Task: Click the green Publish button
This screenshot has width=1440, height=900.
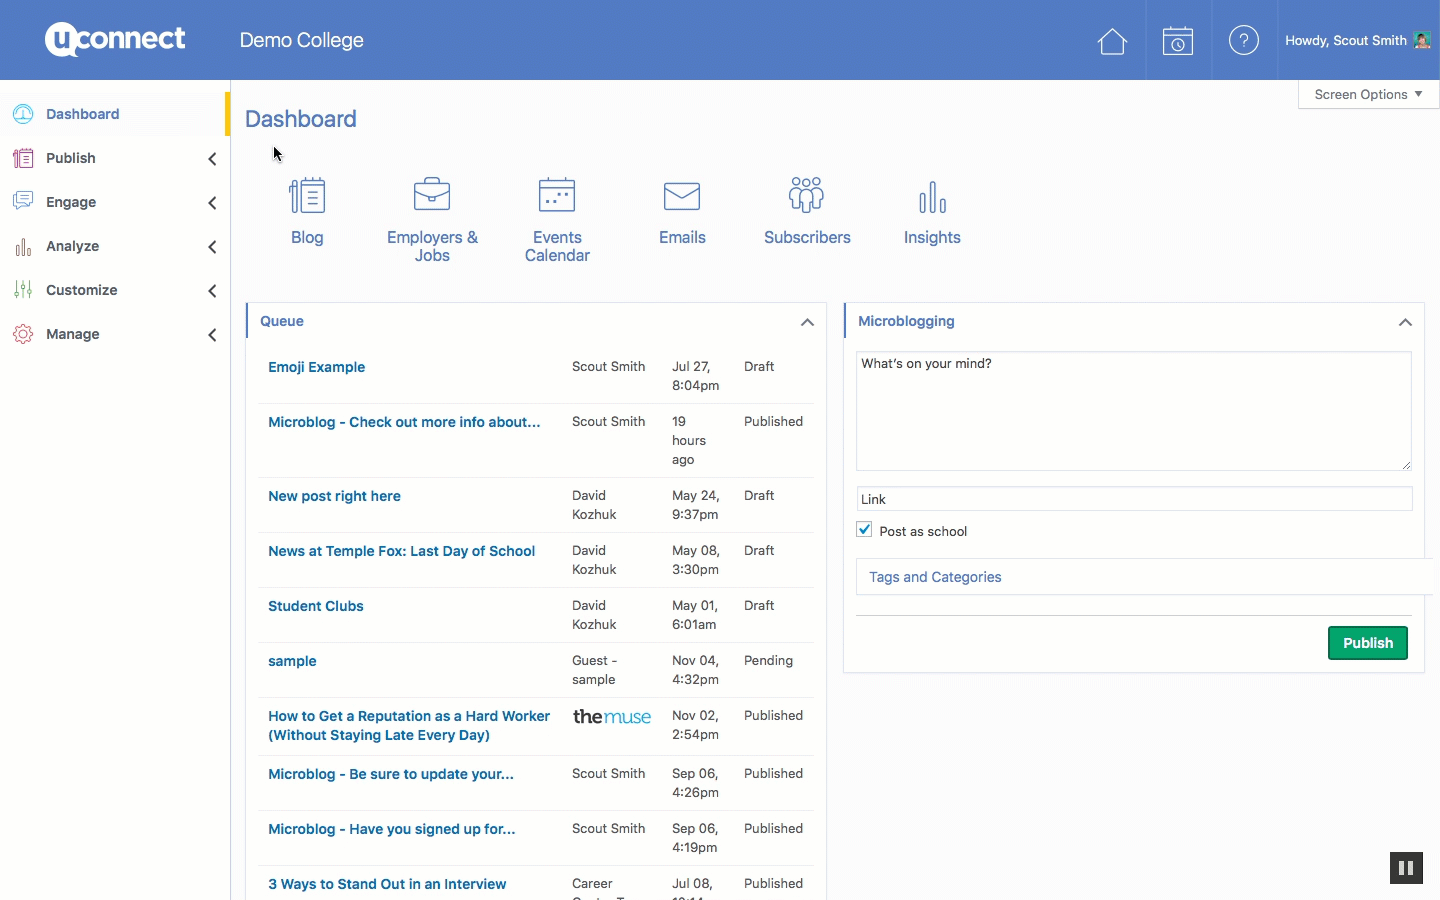Action: point(1367,643)
